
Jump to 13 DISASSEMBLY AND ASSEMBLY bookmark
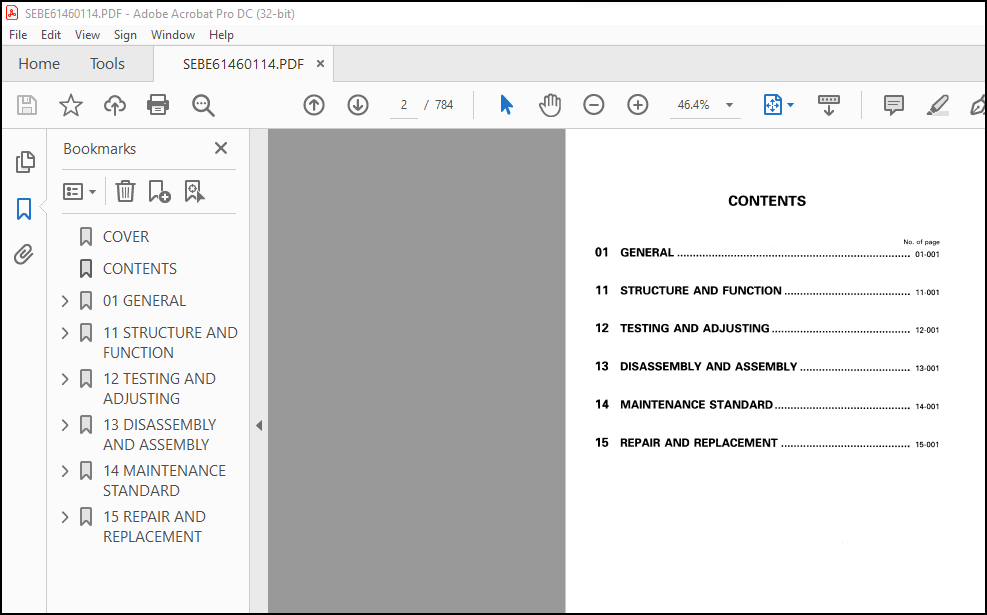(x=159, y=434)
